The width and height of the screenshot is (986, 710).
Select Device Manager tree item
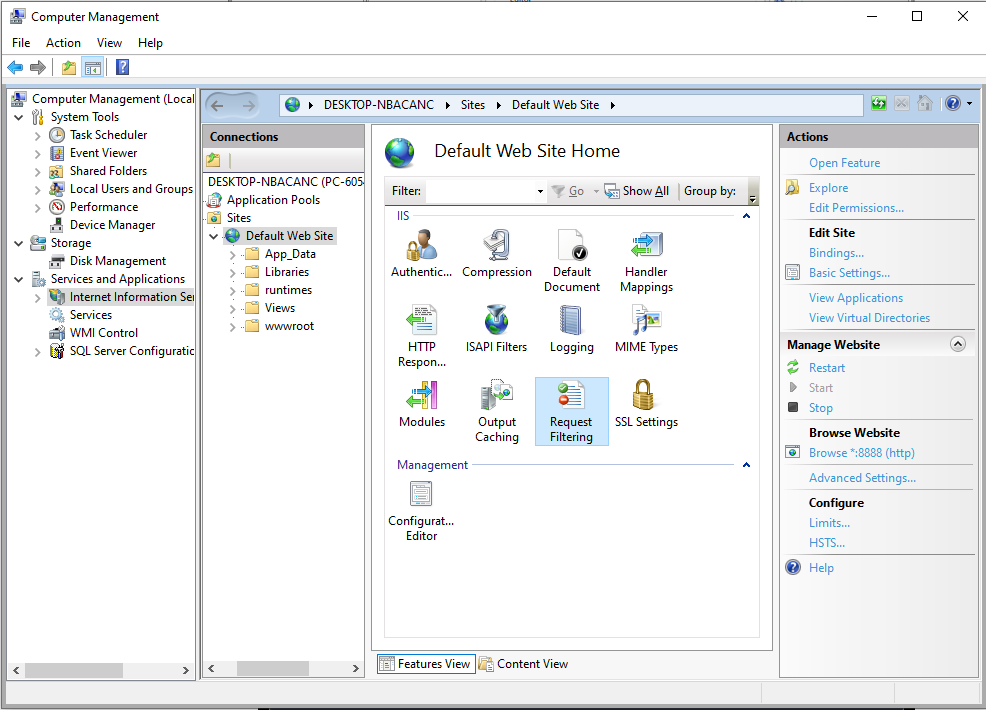coord(113,225)
